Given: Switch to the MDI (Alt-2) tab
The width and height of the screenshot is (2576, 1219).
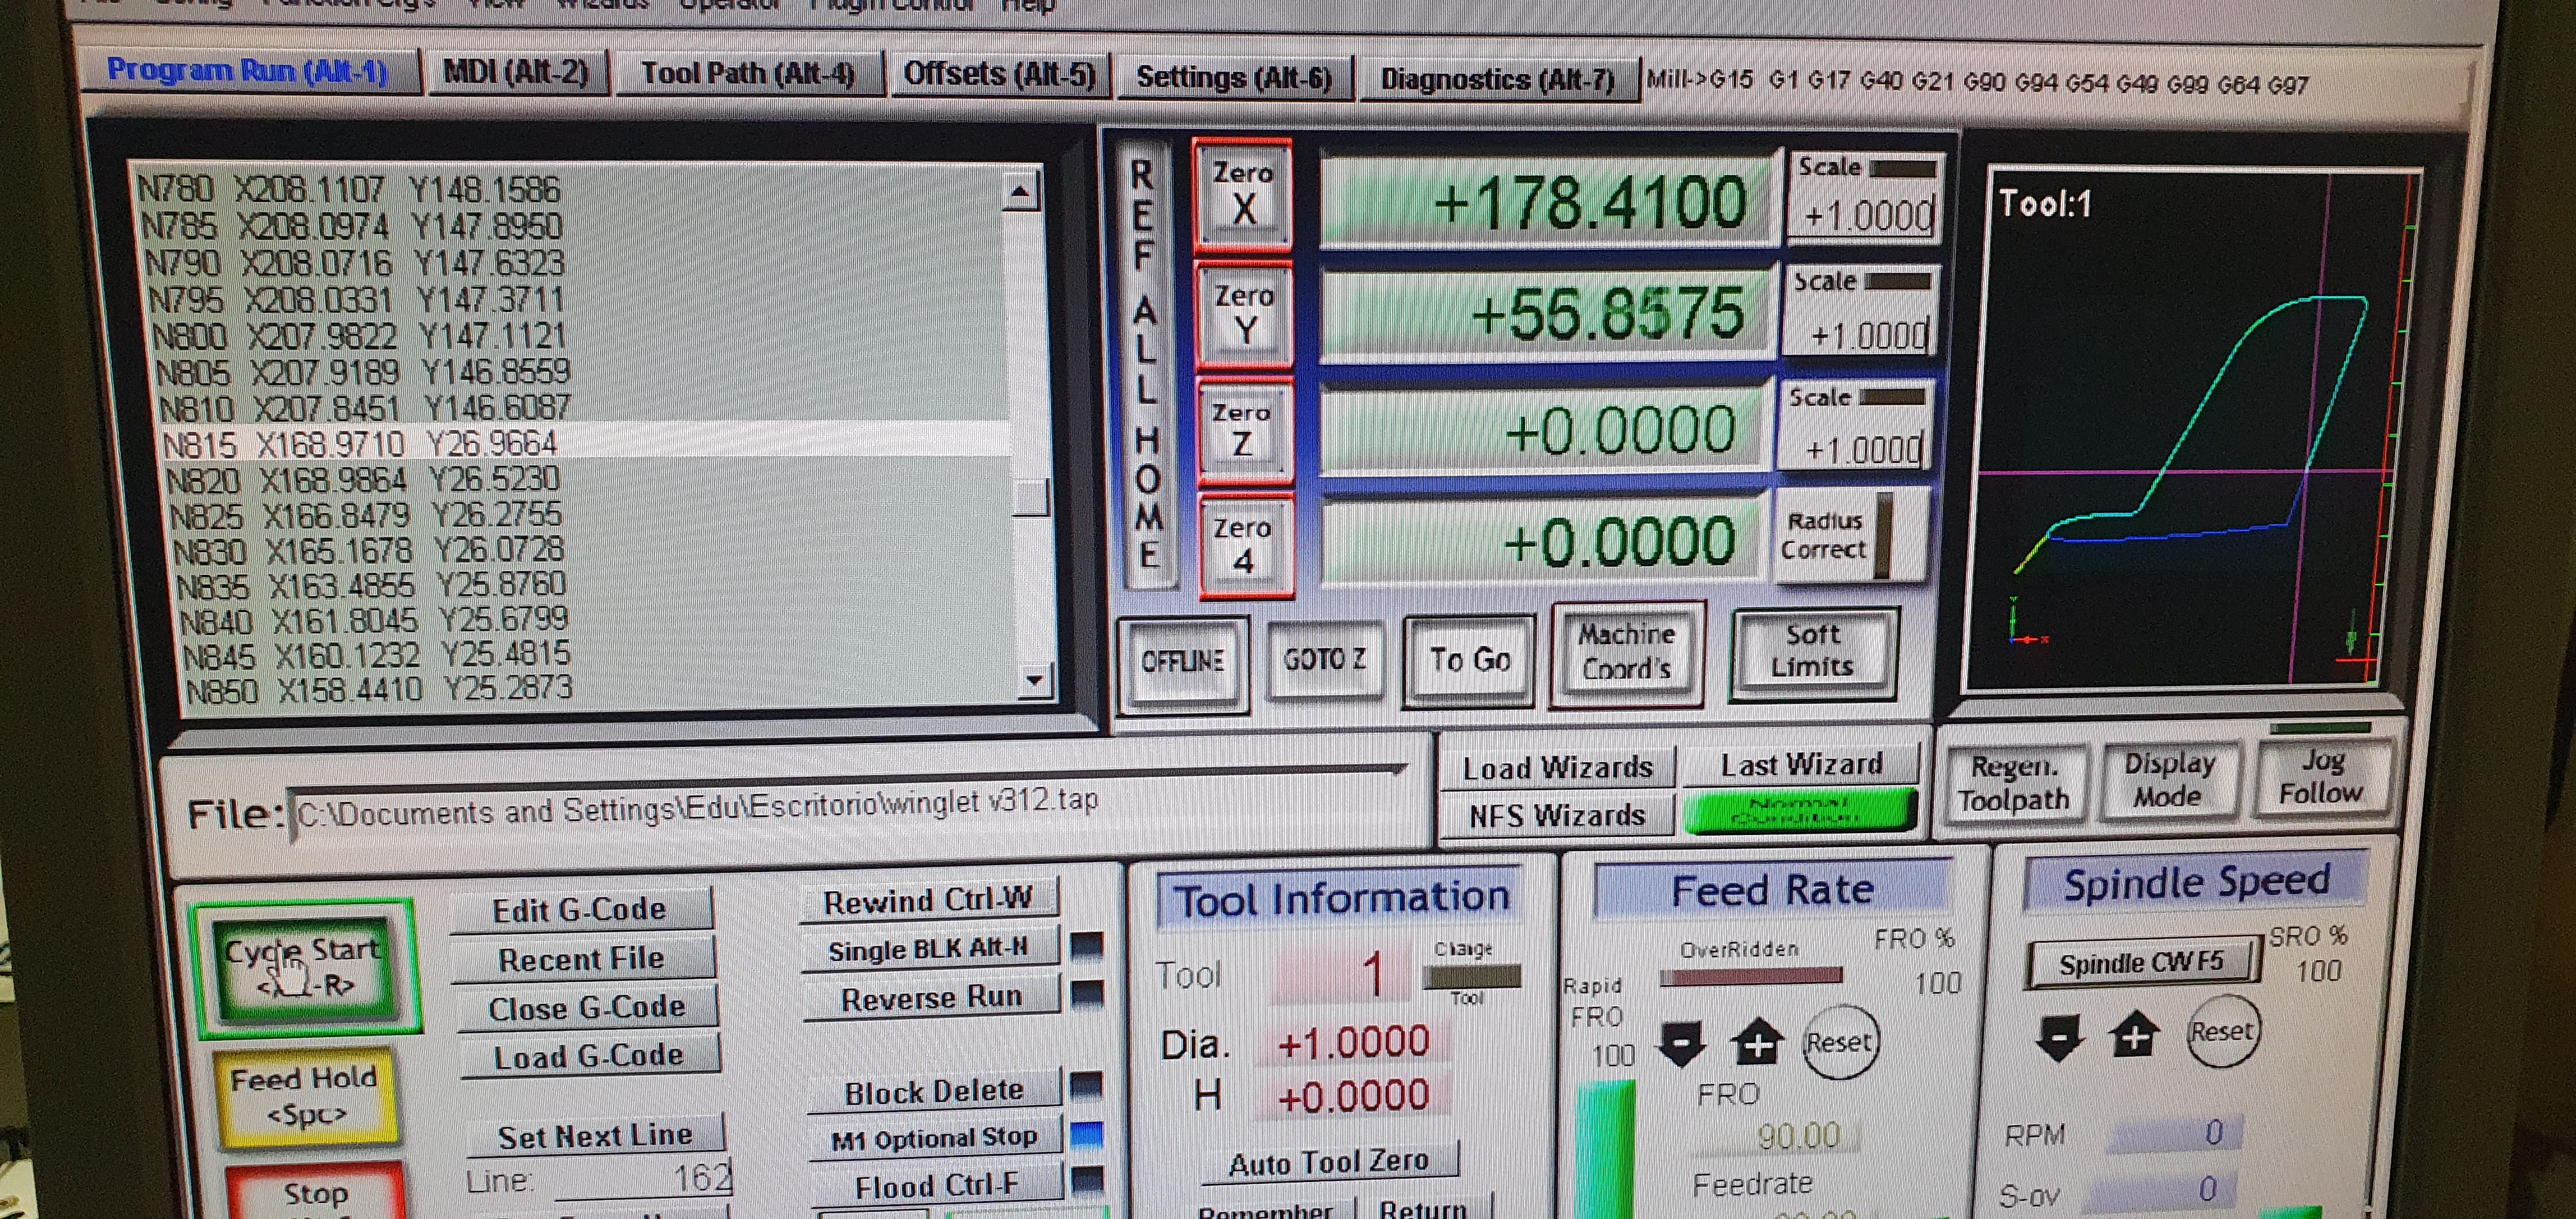Looking at the screenshot, I should click(x=516, y=73).
